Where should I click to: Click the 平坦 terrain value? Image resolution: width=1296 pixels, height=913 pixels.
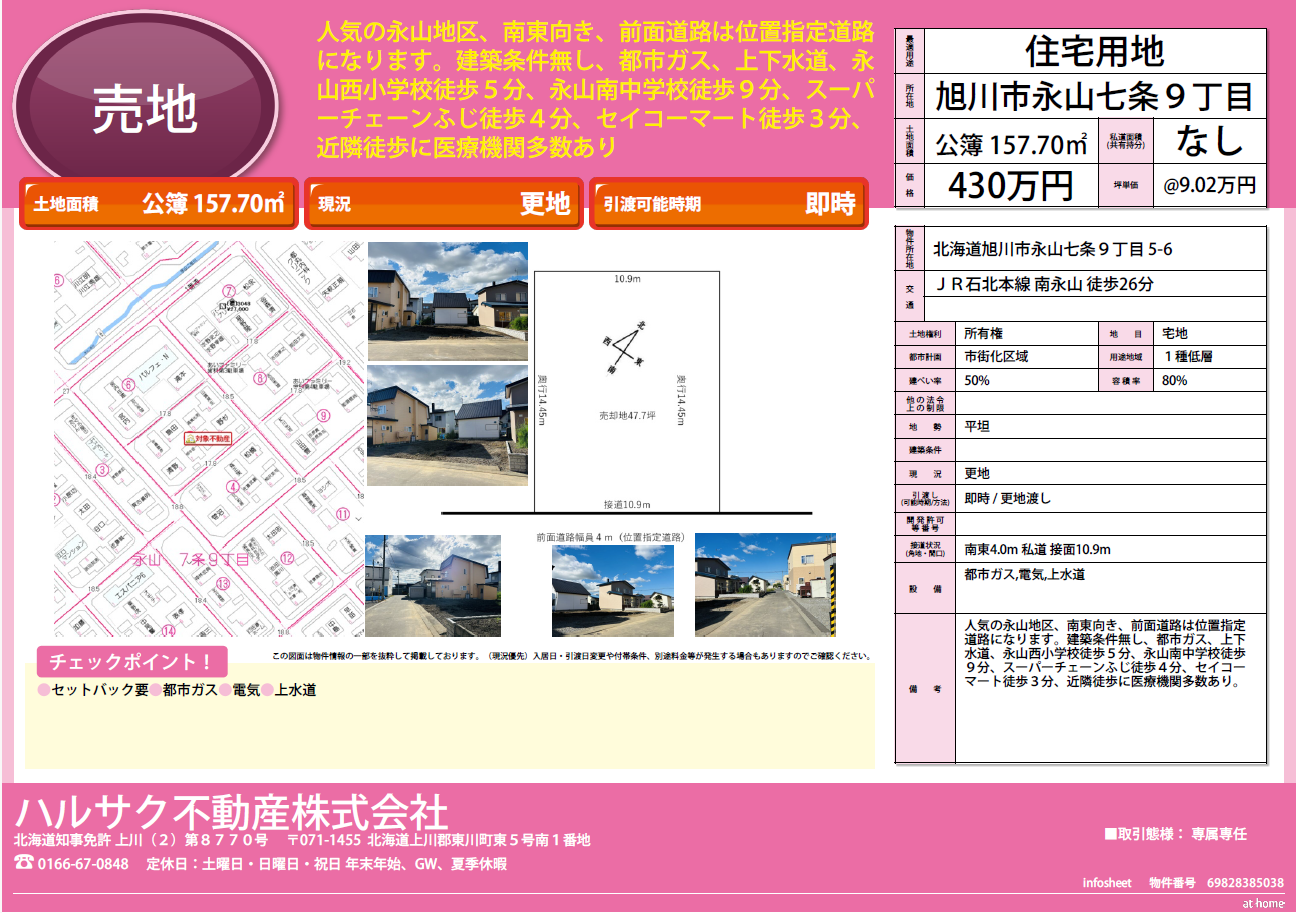tap(977, 427)
